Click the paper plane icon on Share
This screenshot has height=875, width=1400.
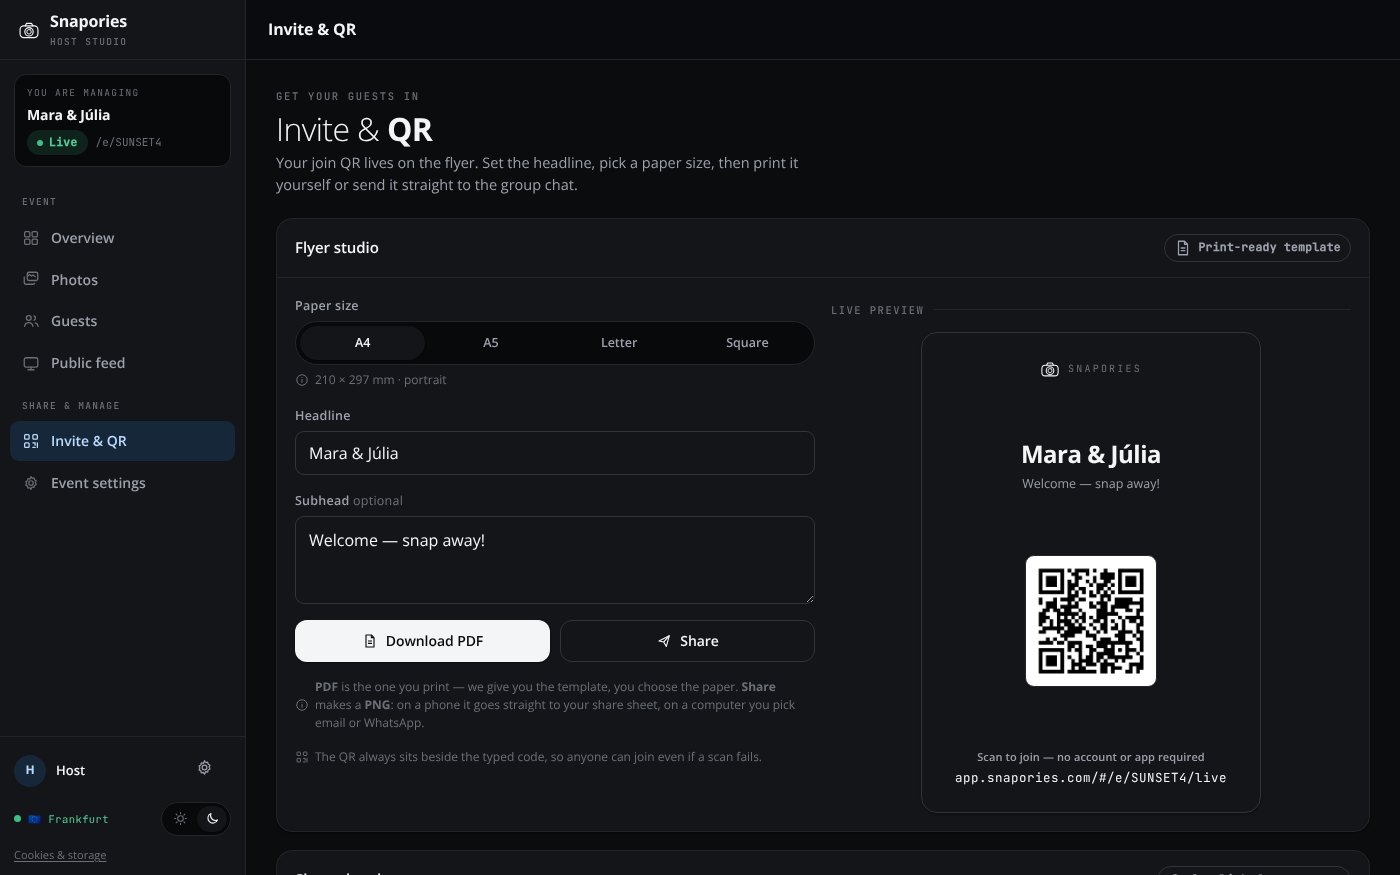pyautogui.click(x=664, y=641)
